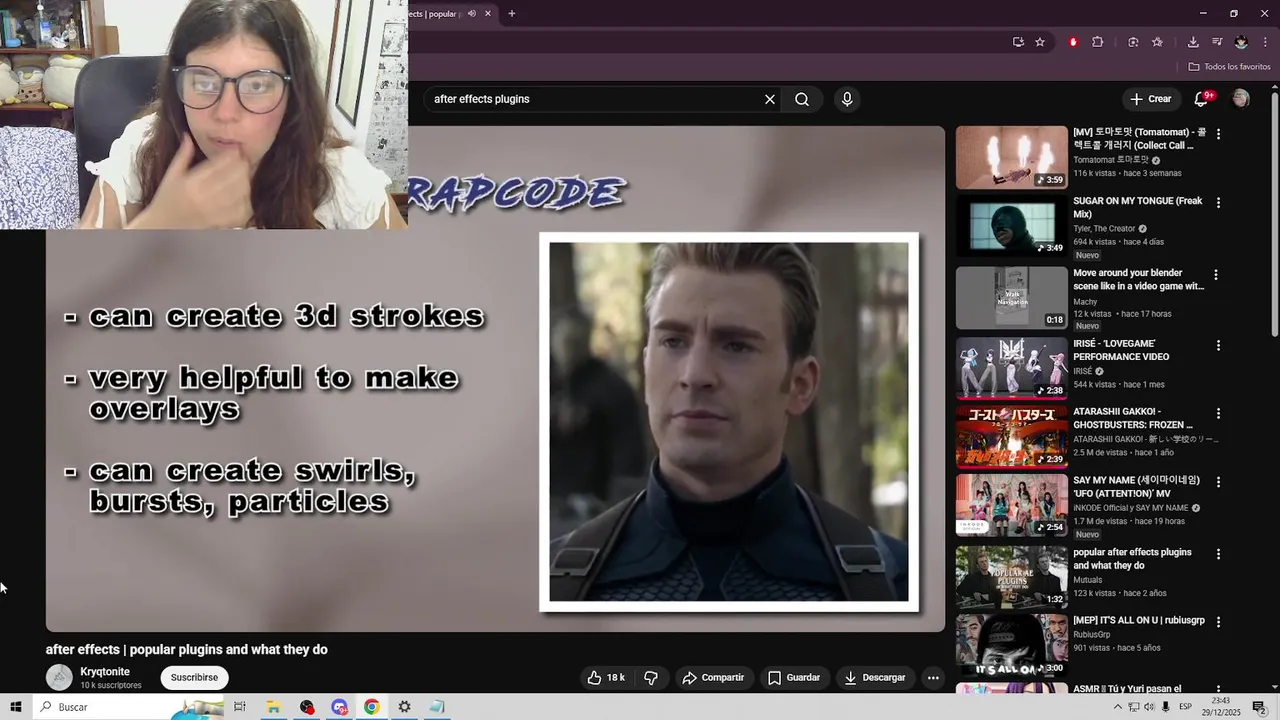
Task: Open the media control playlist icon
Action: coord(1217,42)
